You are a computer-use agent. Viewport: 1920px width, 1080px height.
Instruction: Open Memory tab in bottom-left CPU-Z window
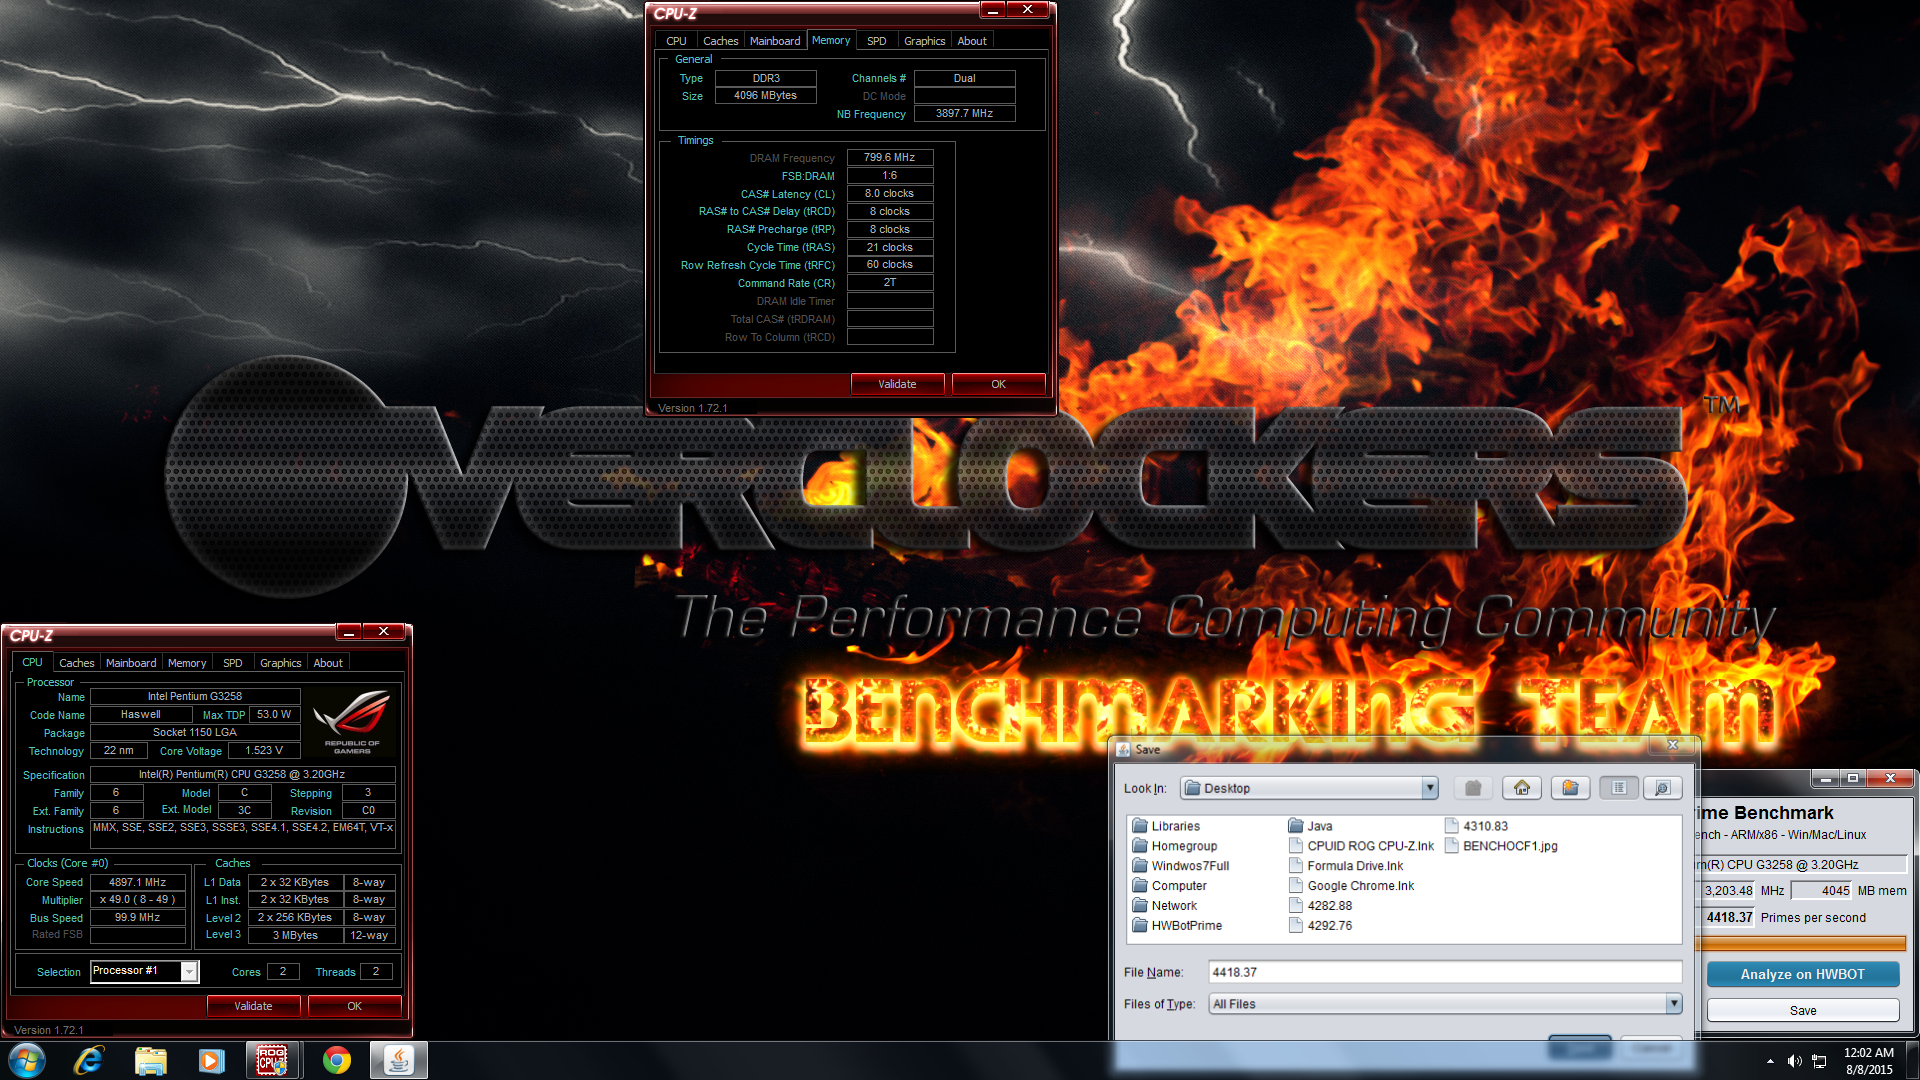187,663
